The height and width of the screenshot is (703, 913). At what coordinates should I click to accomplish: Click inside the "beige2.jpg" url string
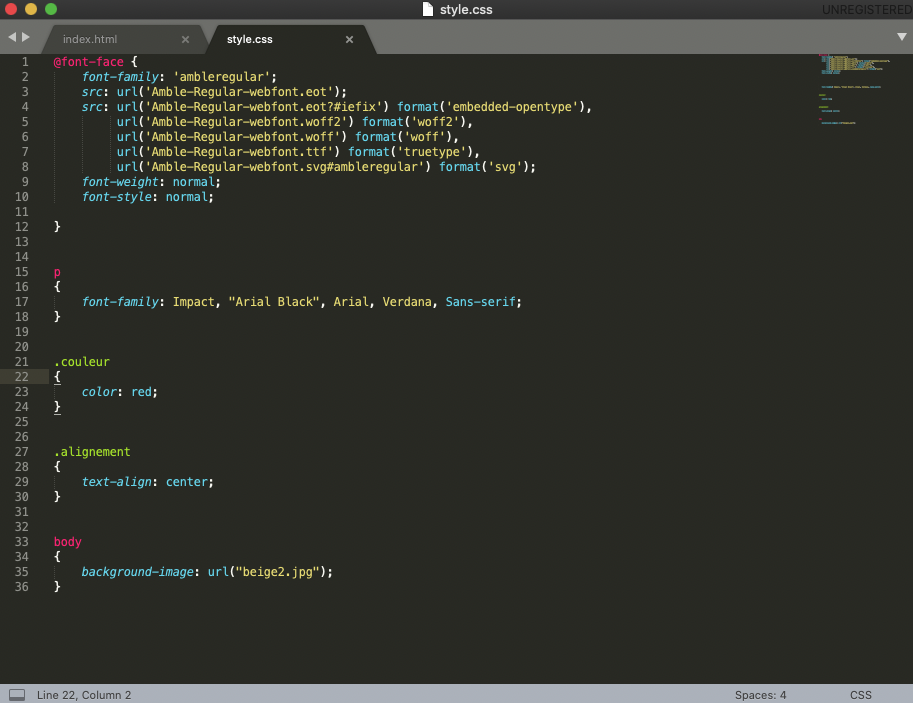click(276, 572)
